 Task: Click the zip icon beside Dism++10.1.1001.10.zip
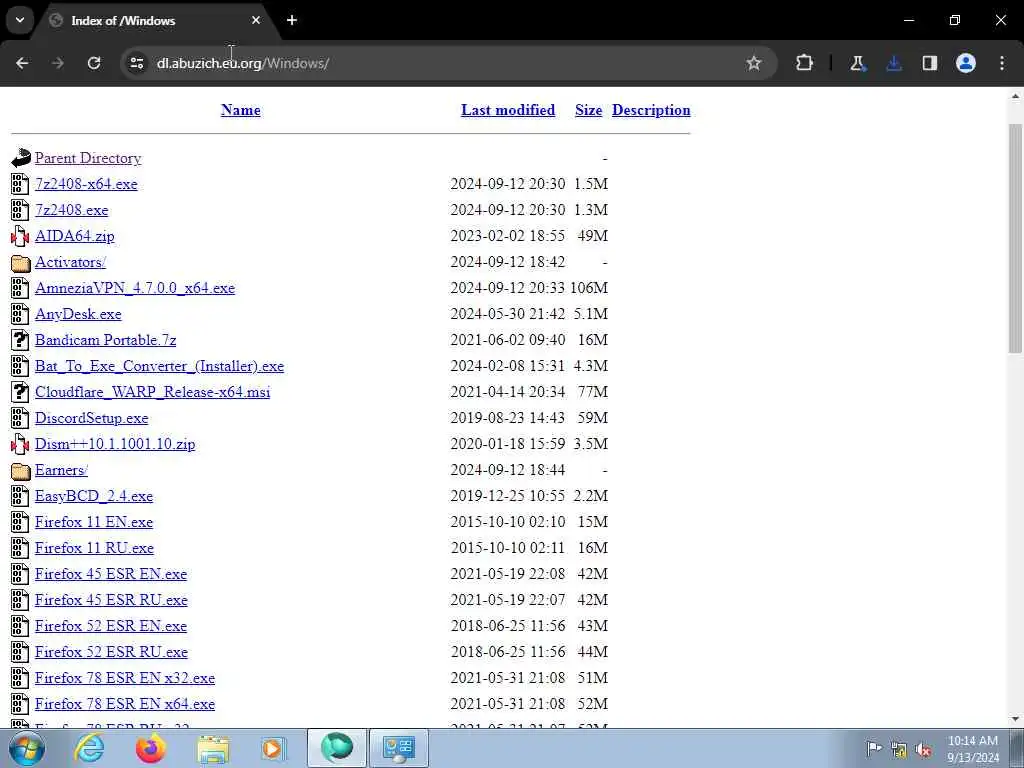(20, 445)
